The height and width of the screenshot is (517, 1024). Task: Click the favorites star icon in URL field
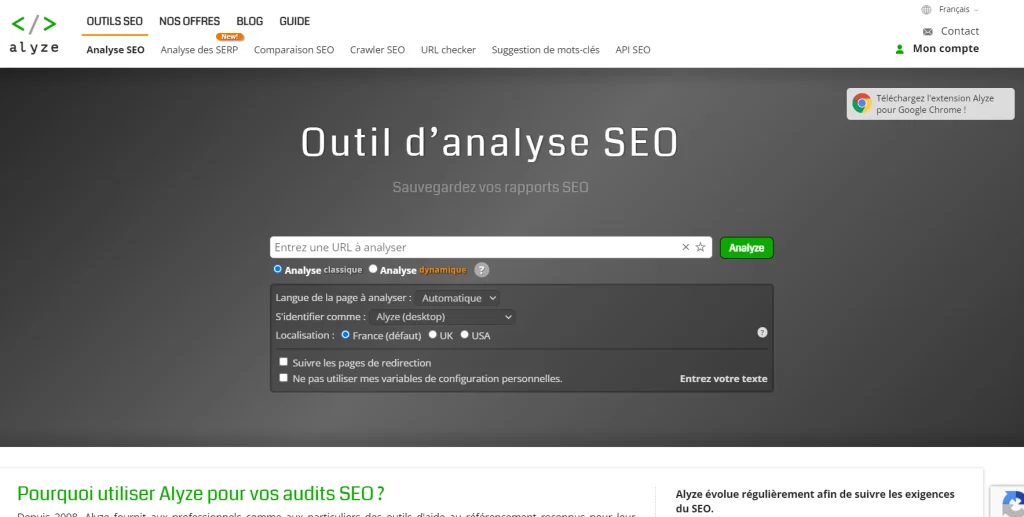[x=701, y=247]
